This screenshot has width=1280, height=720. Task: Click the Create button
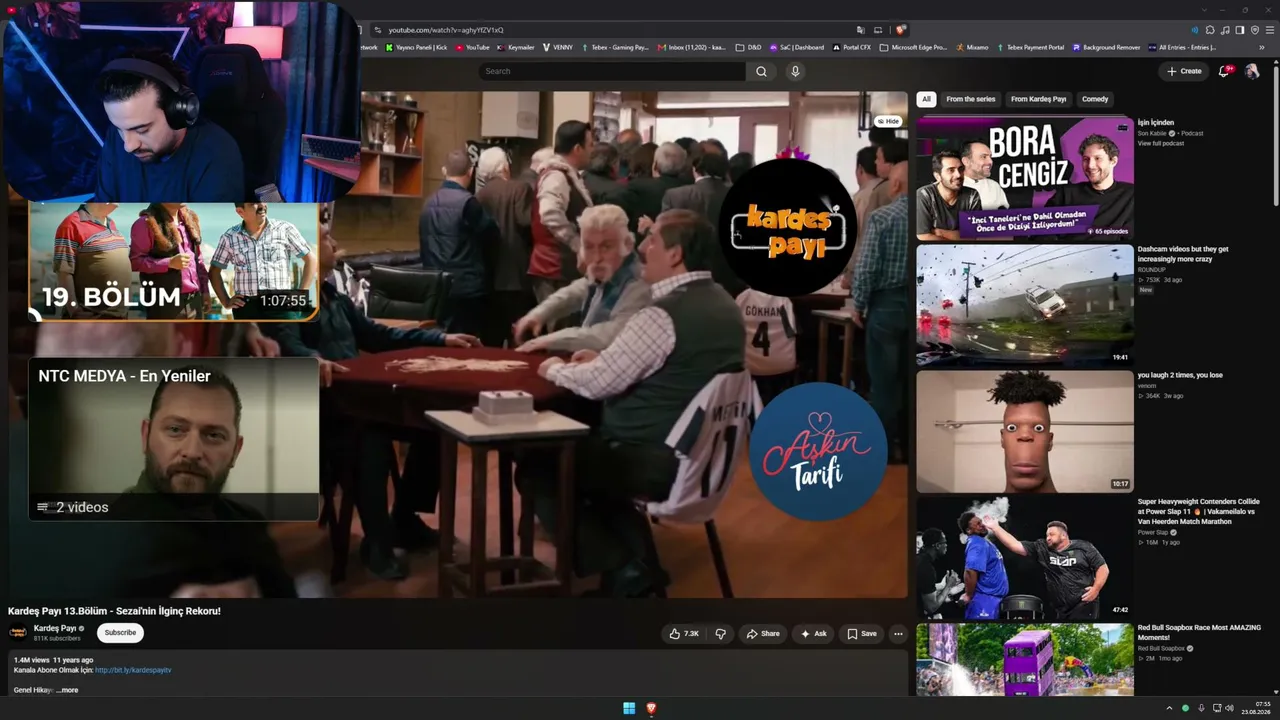(1184, 71)
